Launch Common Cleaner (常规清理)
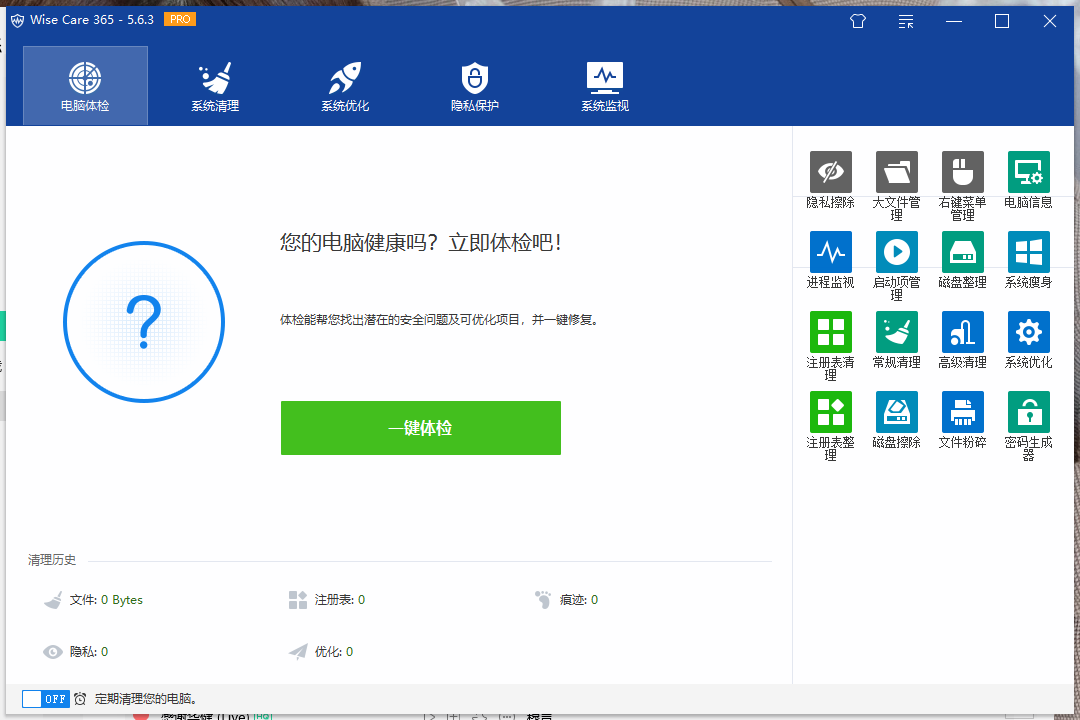This screenshot has width=1080, height=720. point(896,332)
